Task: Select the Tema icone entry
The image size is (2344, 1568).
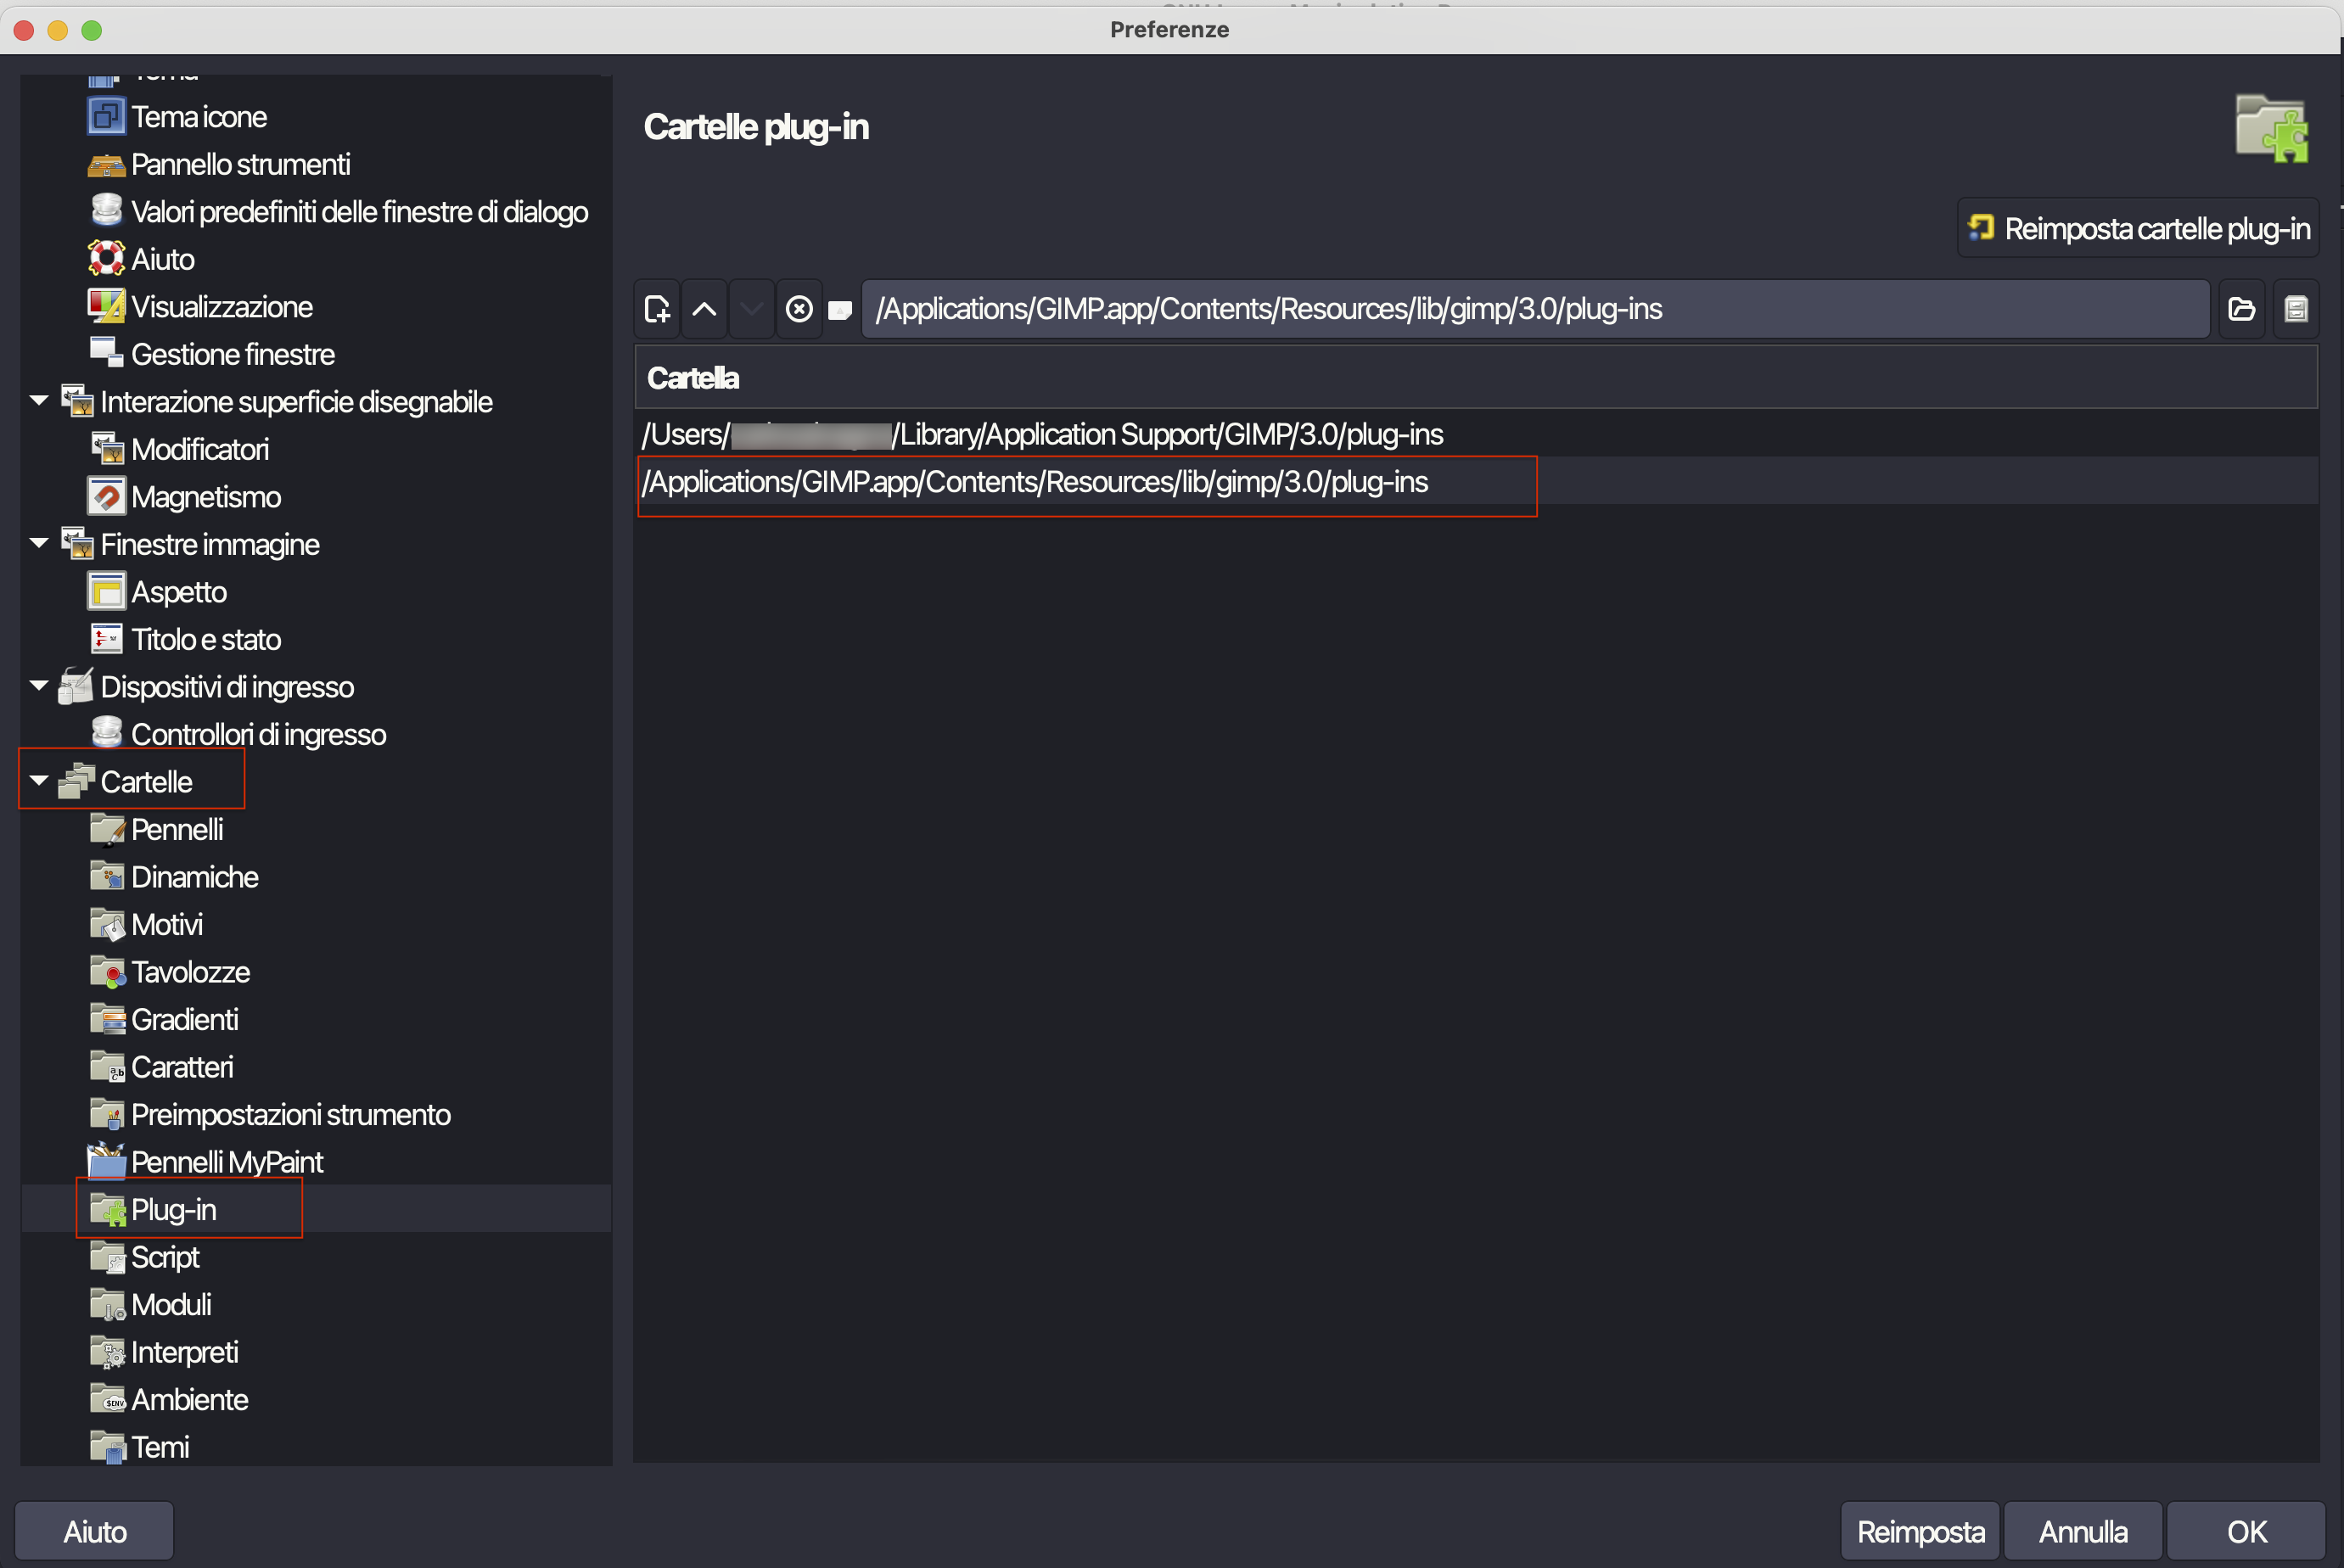Action: pyautogui.click(x=198, y=117)
